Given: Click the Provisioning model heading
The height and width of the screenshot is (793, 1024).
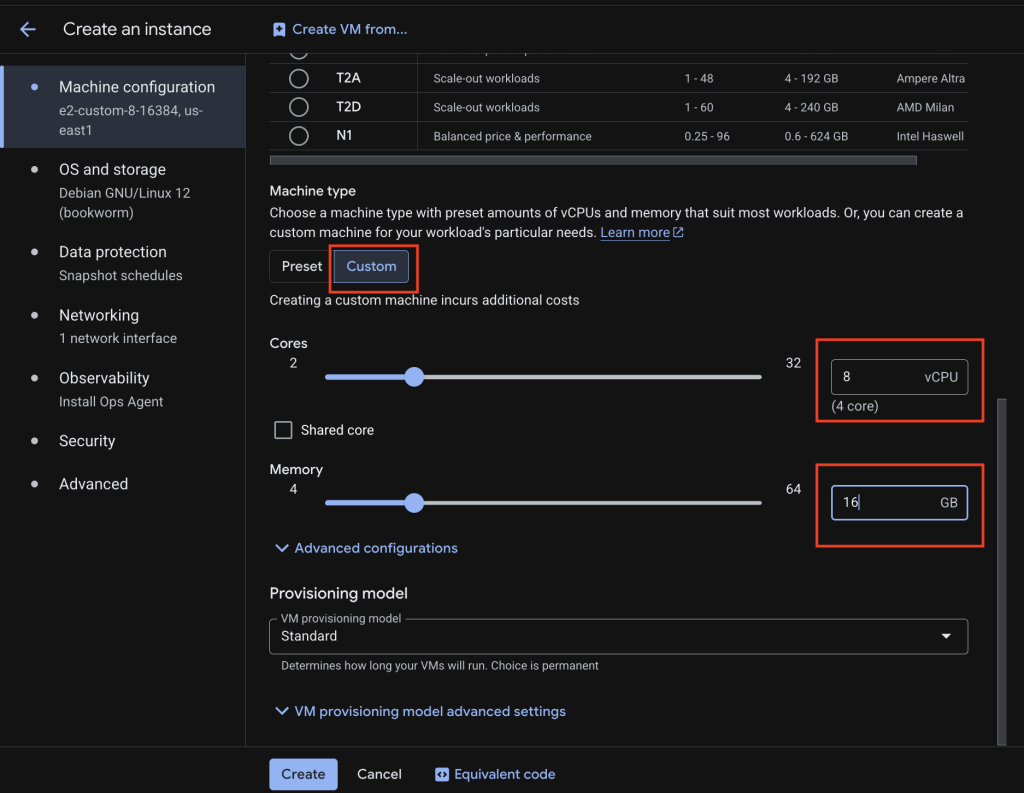Looking at the screenshot, I should [x=338, y=593].
